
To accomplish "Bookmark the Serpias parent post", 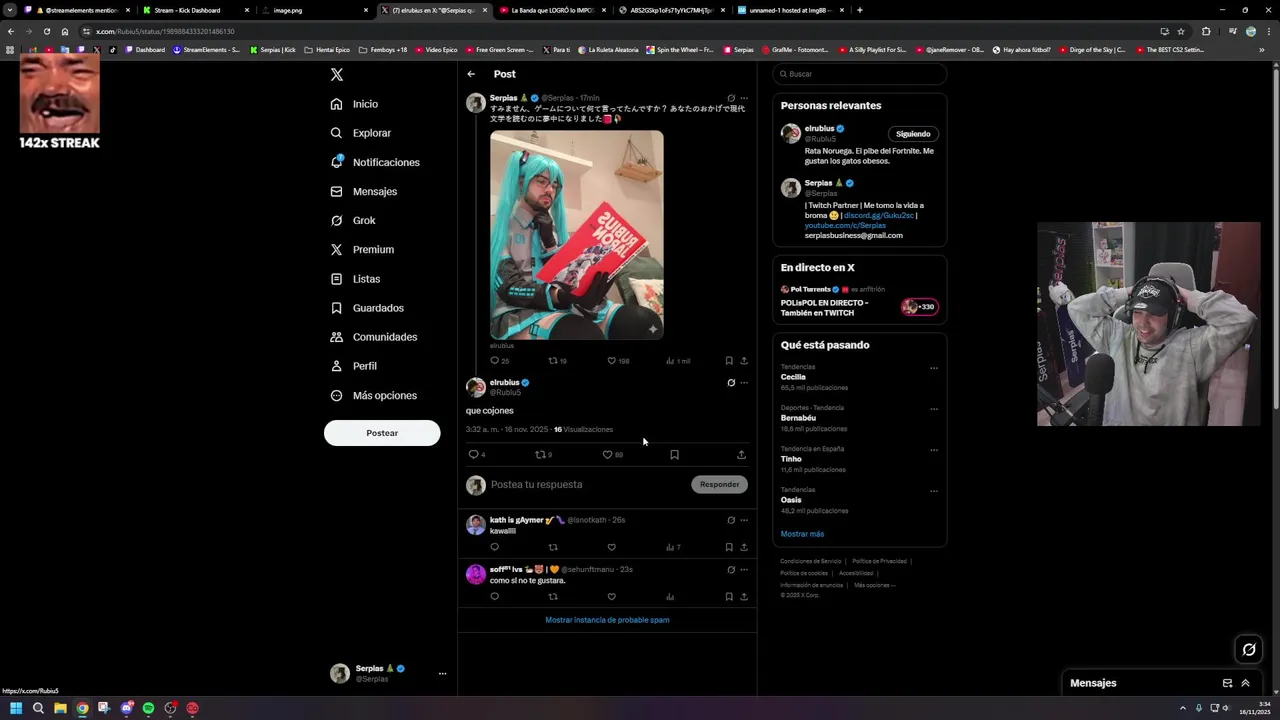I will click(x=729, y=361).
